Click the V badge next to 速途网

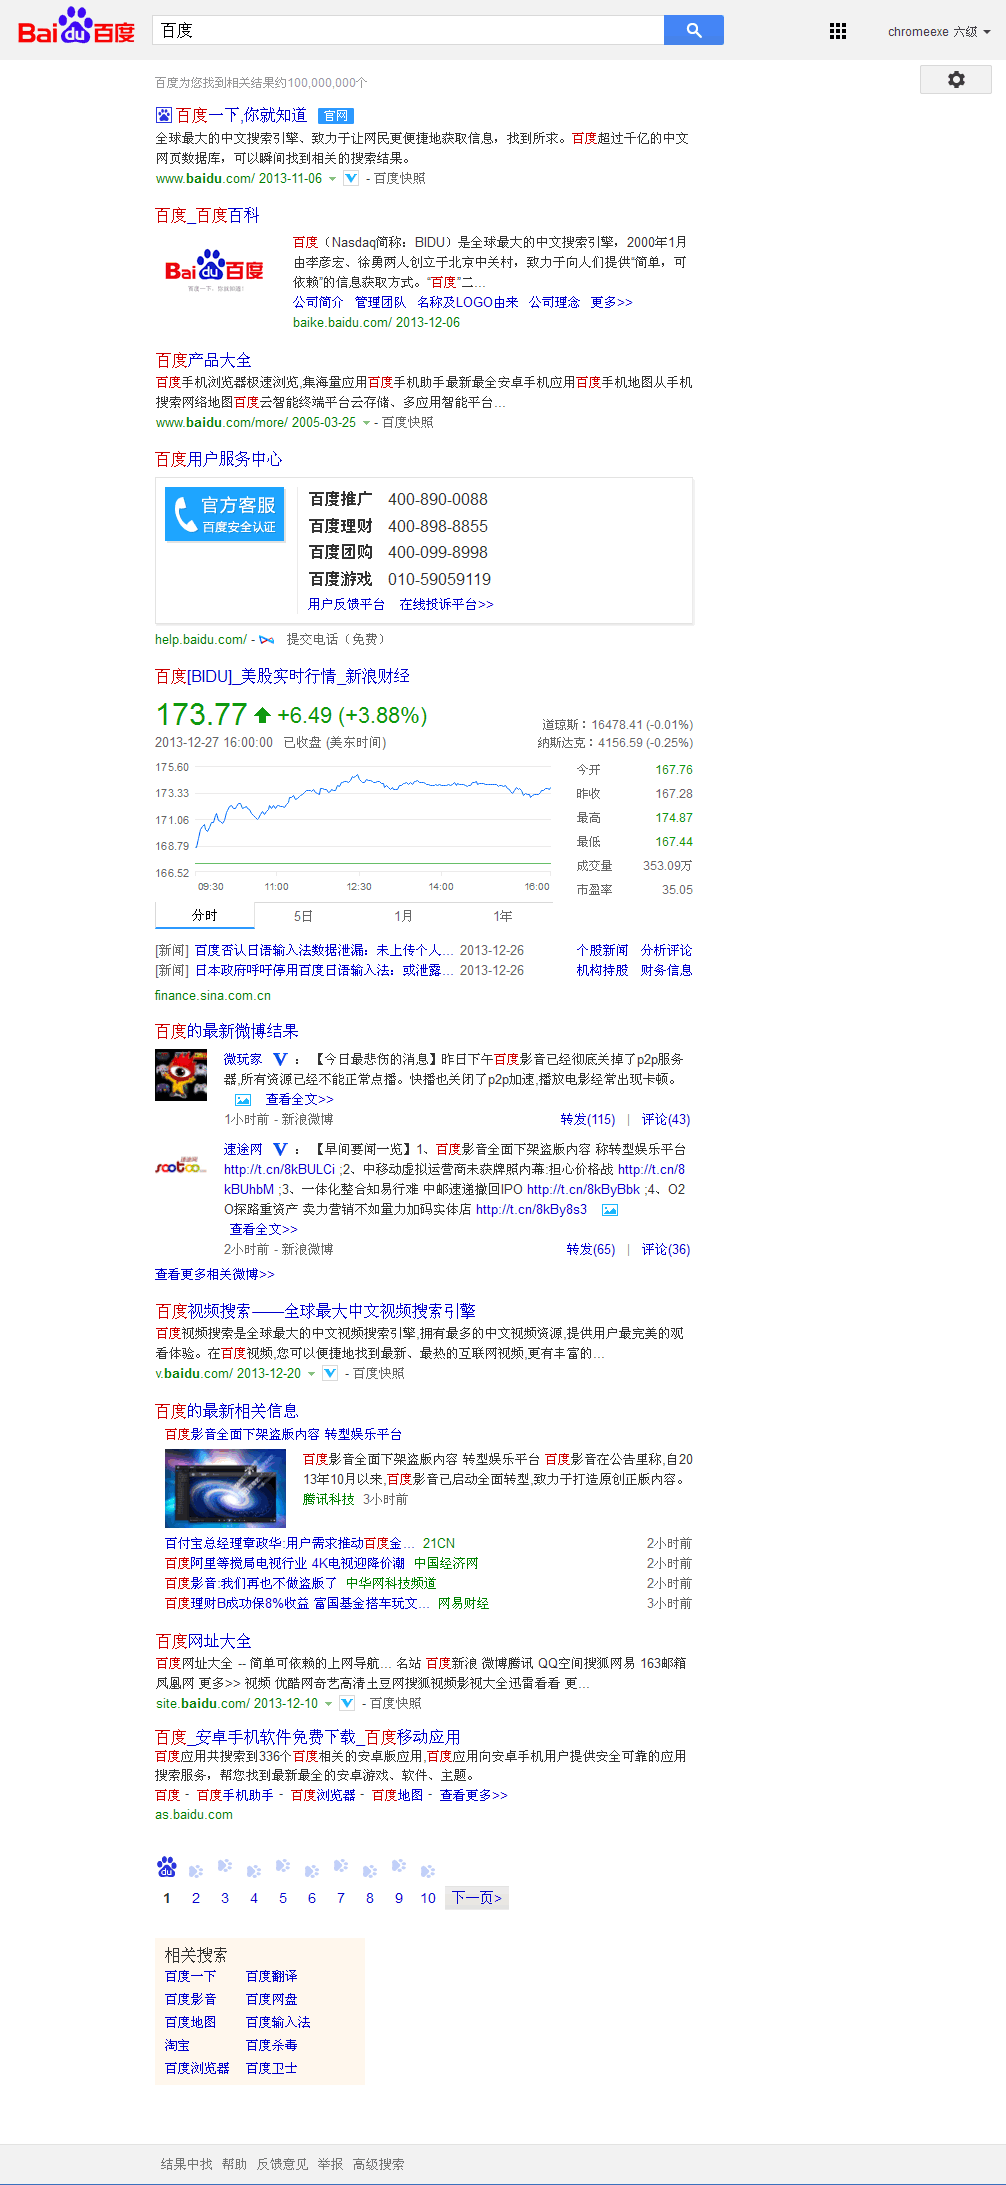click(x=280, y=1149)
